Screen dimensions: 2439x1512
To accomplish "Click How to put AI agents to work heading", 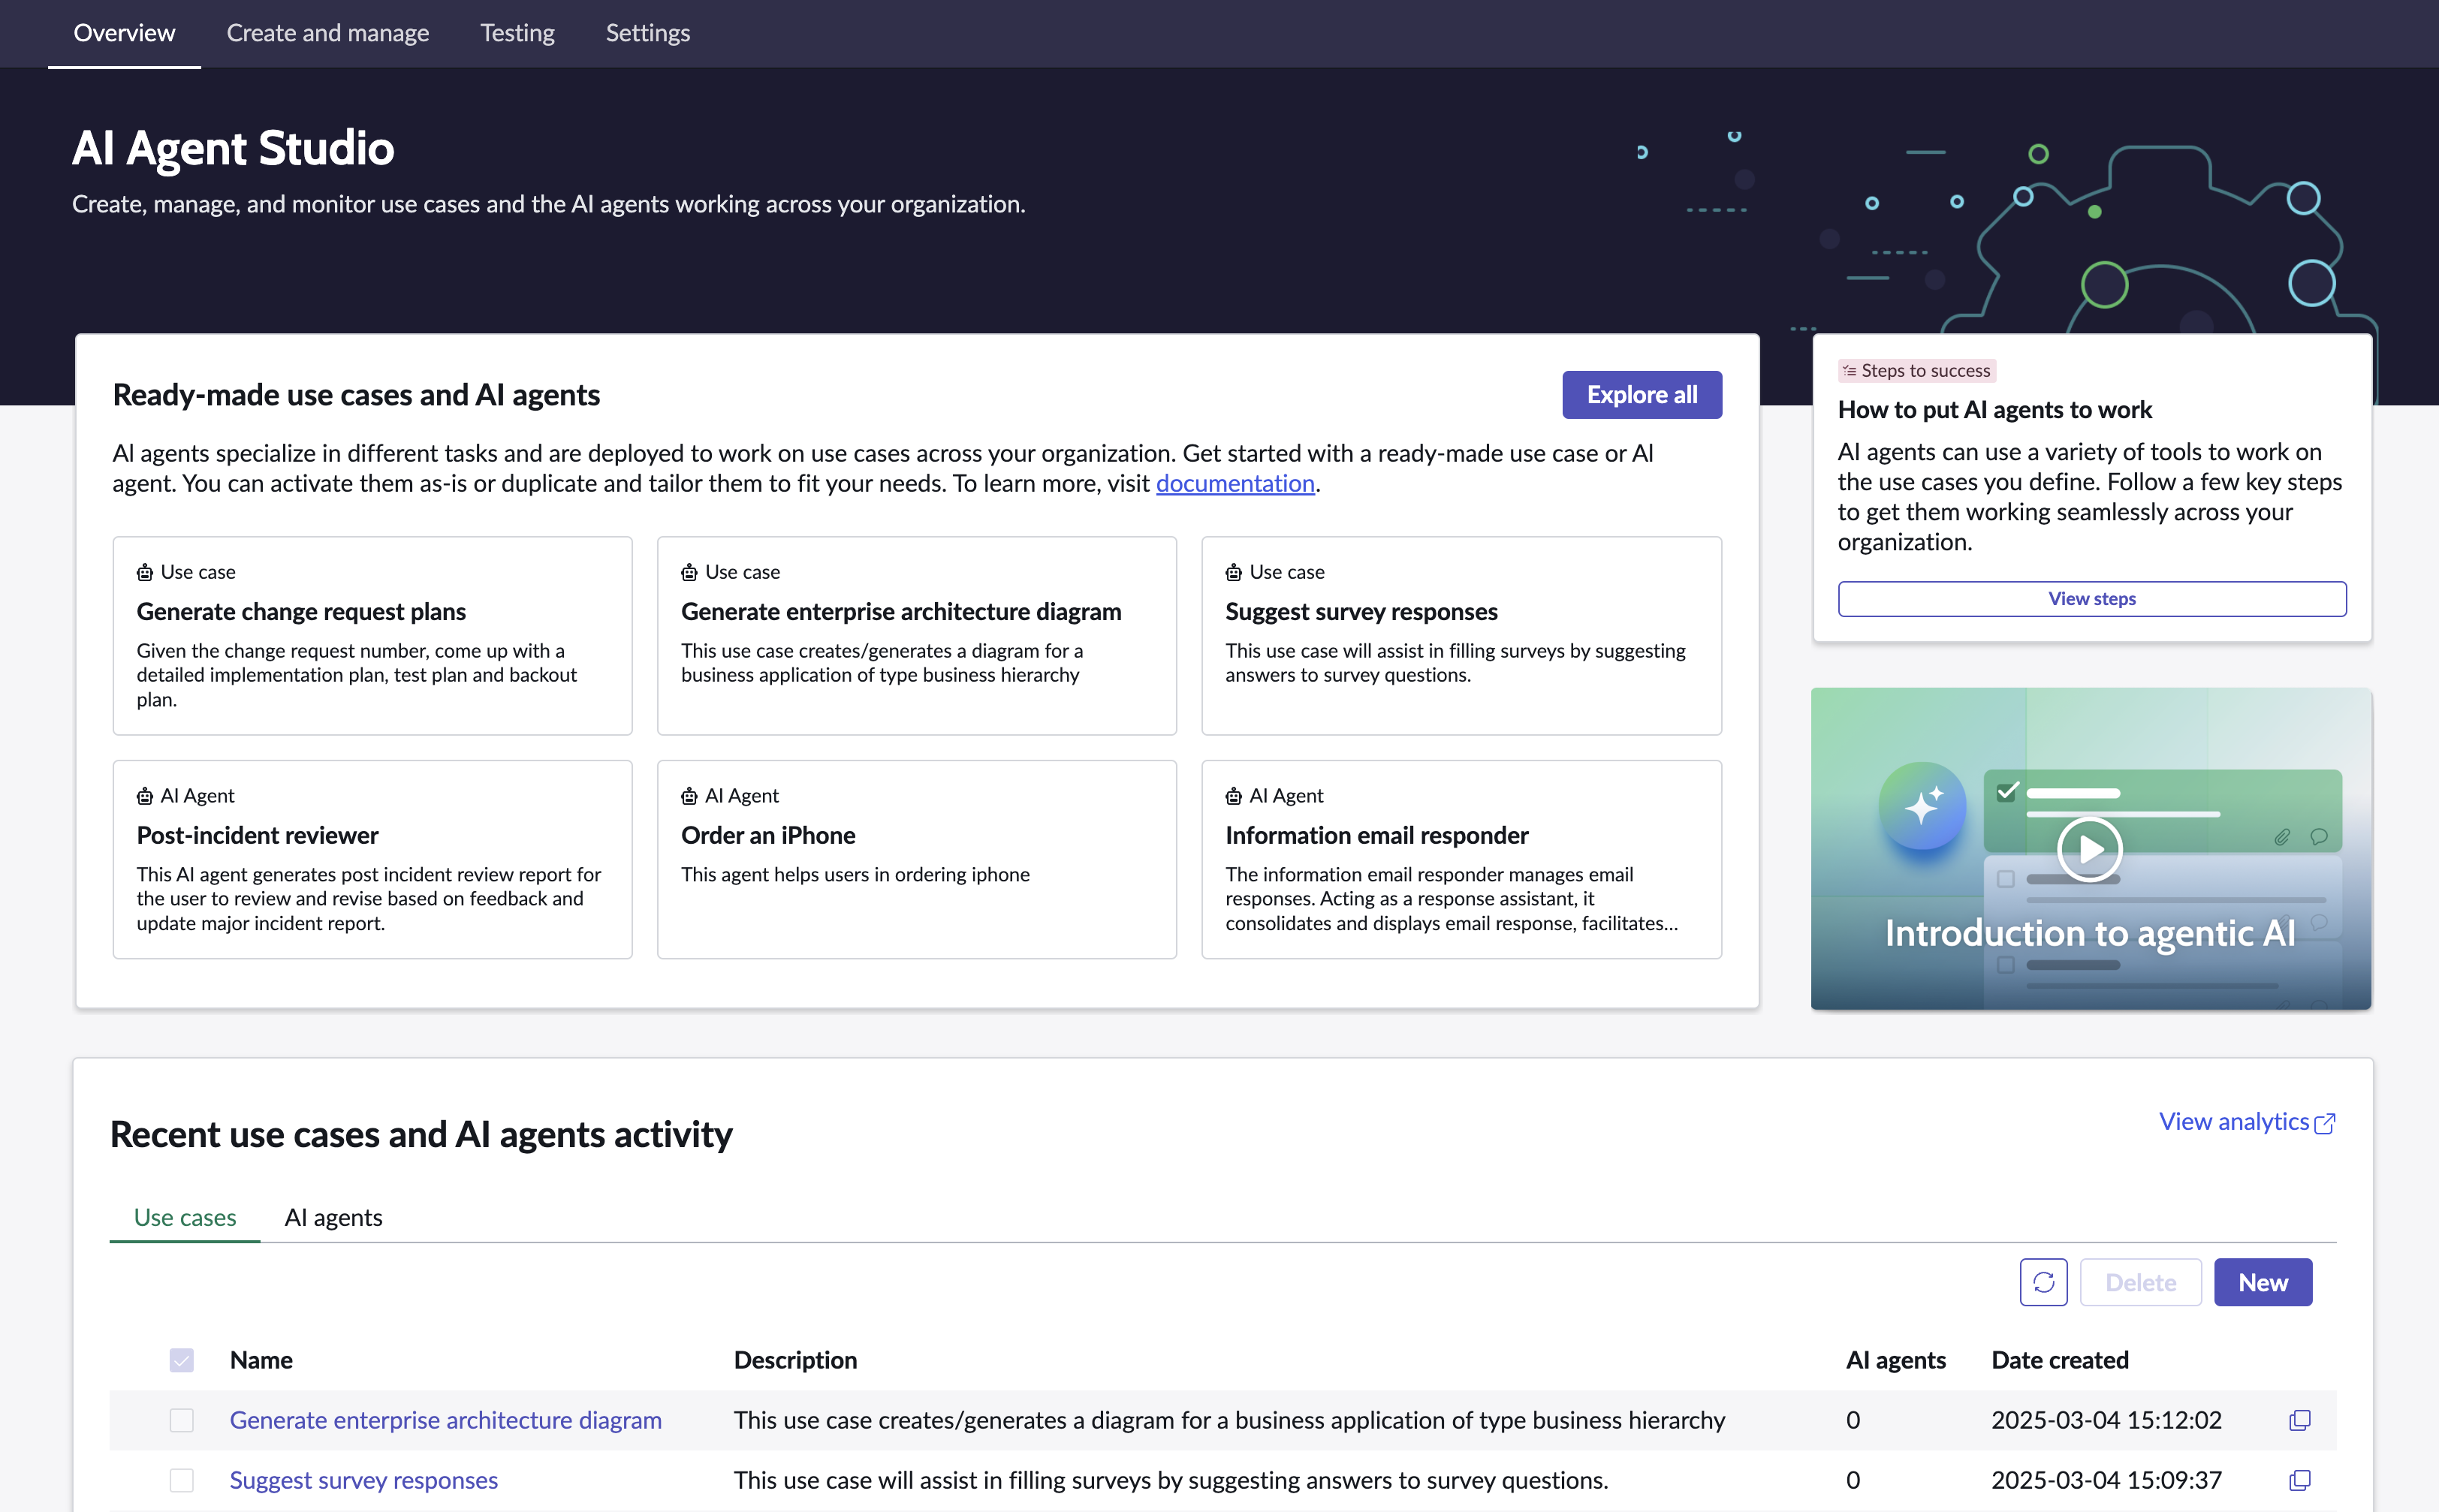I will (x=1994, y=410).
